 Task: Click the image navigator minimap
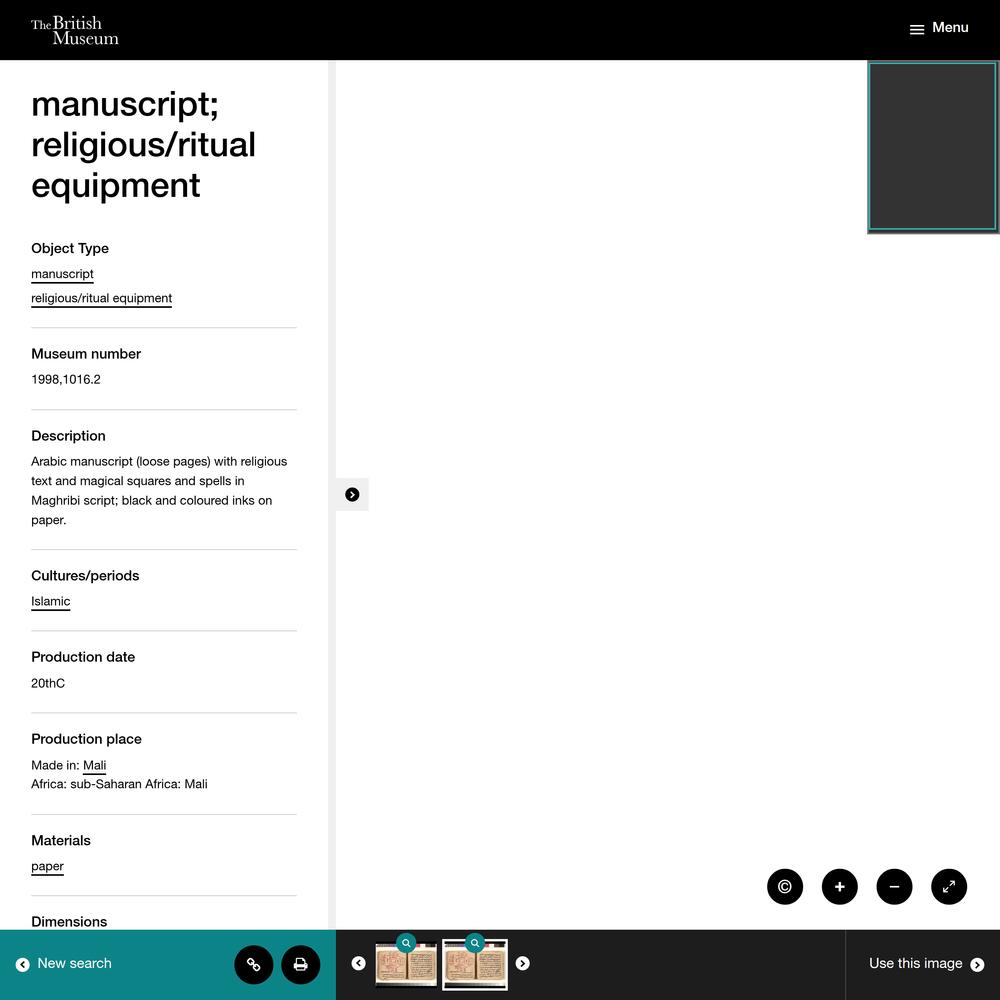[x=932, y=147]
